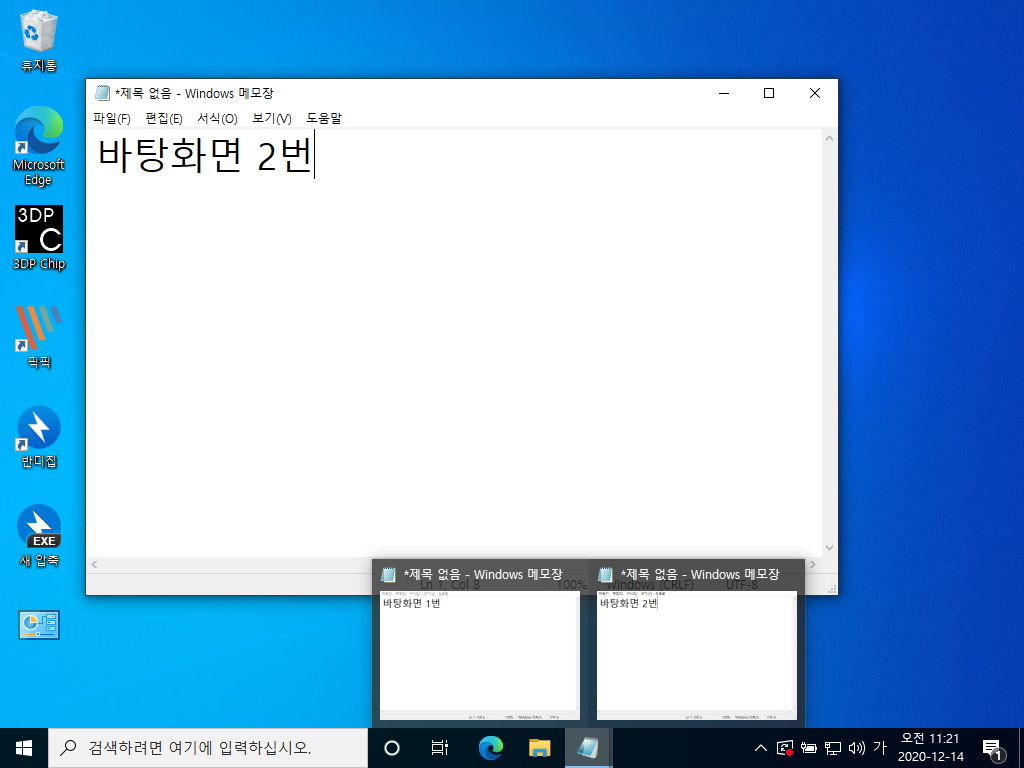Screen dimensions: 1024x768
Task: Click the Notepad icon in the title bar
Action: coord(102,93)
